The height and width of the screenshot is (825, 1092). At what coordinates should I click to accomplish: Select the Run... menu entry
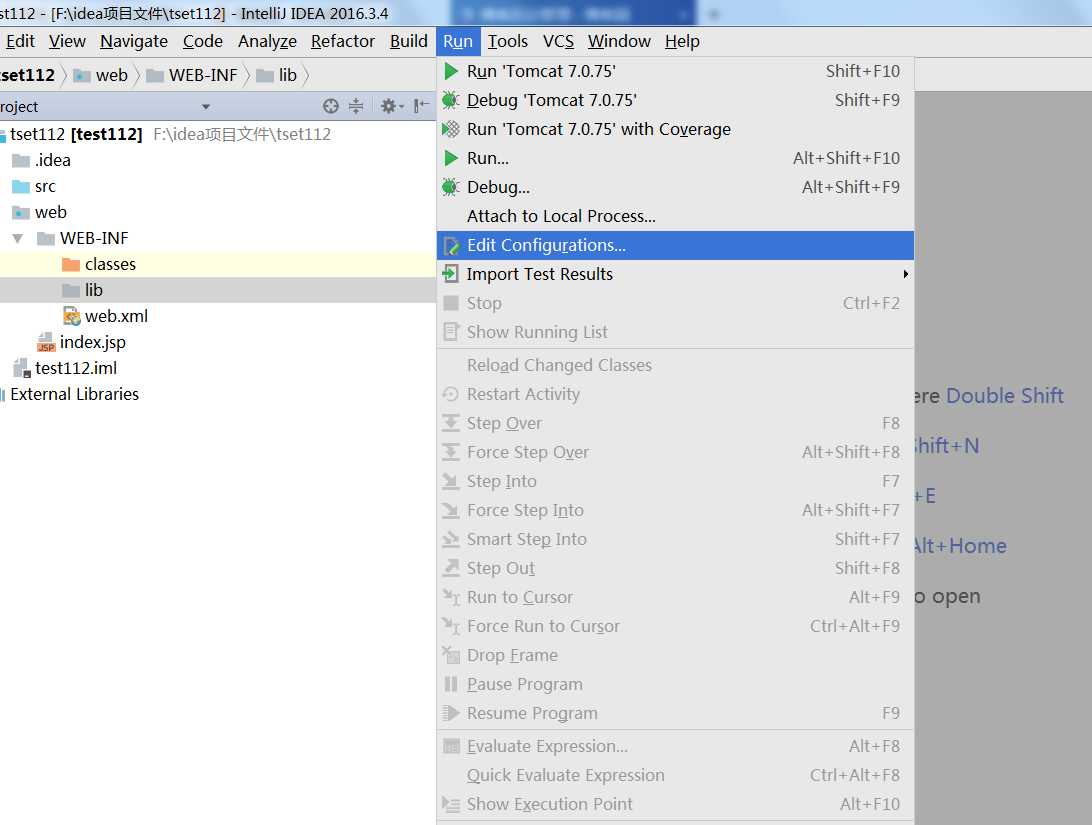pos(675,158)
